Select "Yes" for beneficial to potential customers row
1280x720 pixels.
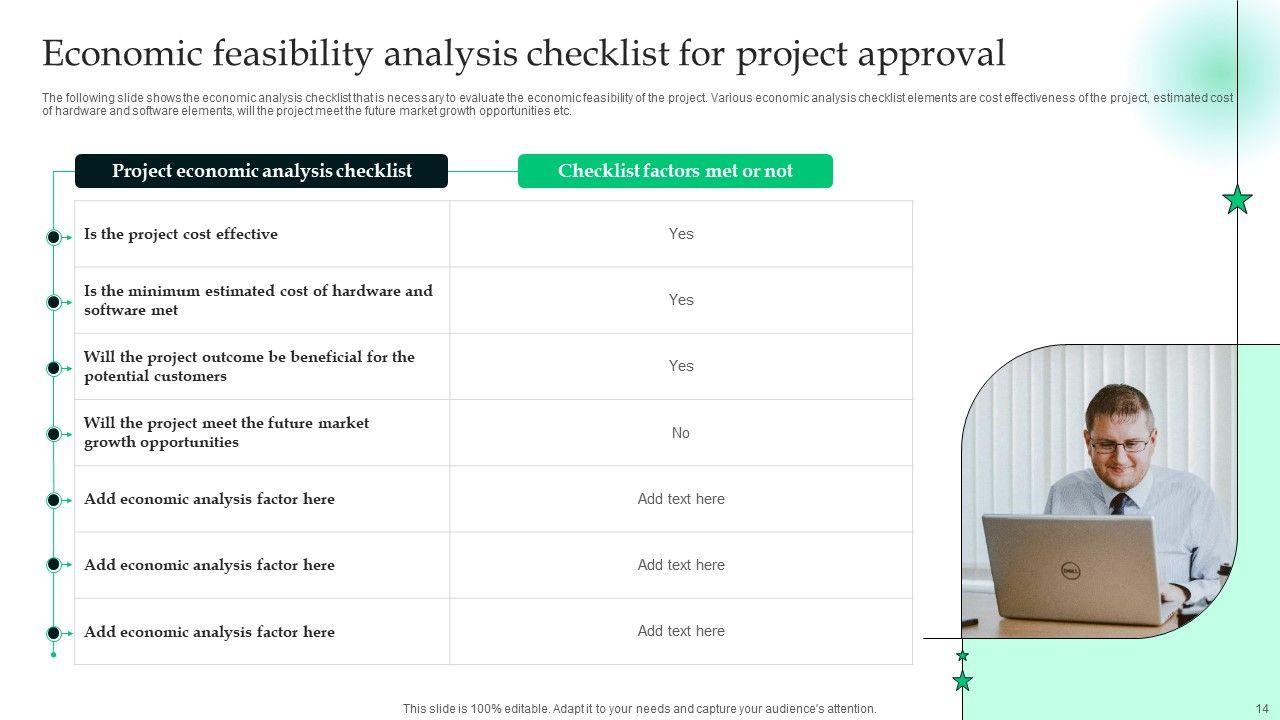tap(681, 366)
